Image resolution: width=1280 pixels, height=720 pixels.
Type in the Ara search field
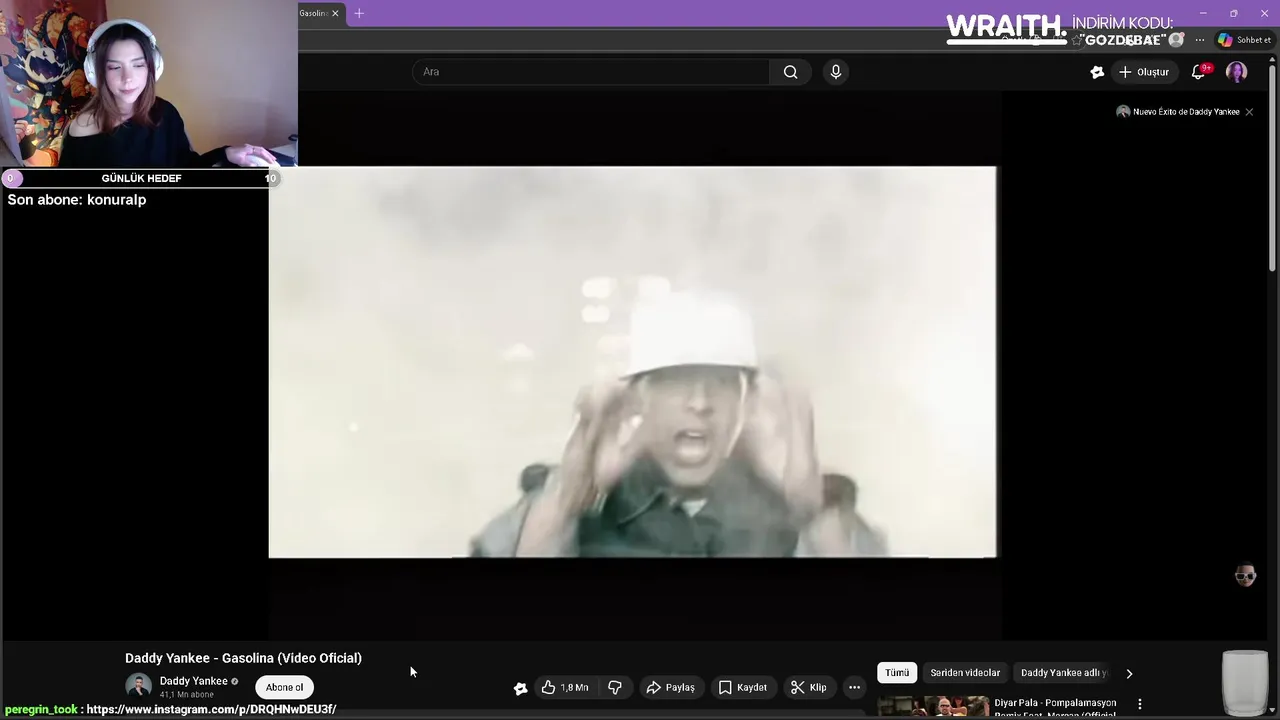click(591, 72)
